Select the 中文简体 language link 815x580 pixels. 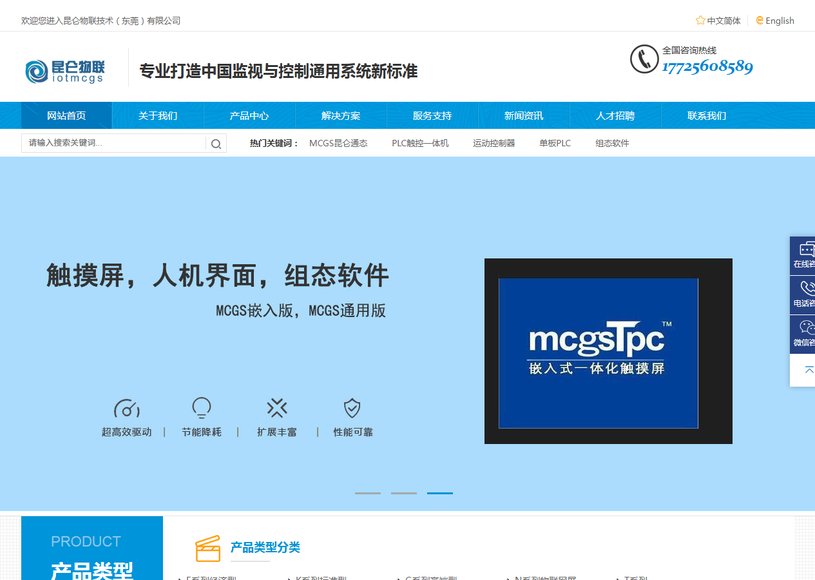pyautogui.click(x=718, y=21)
